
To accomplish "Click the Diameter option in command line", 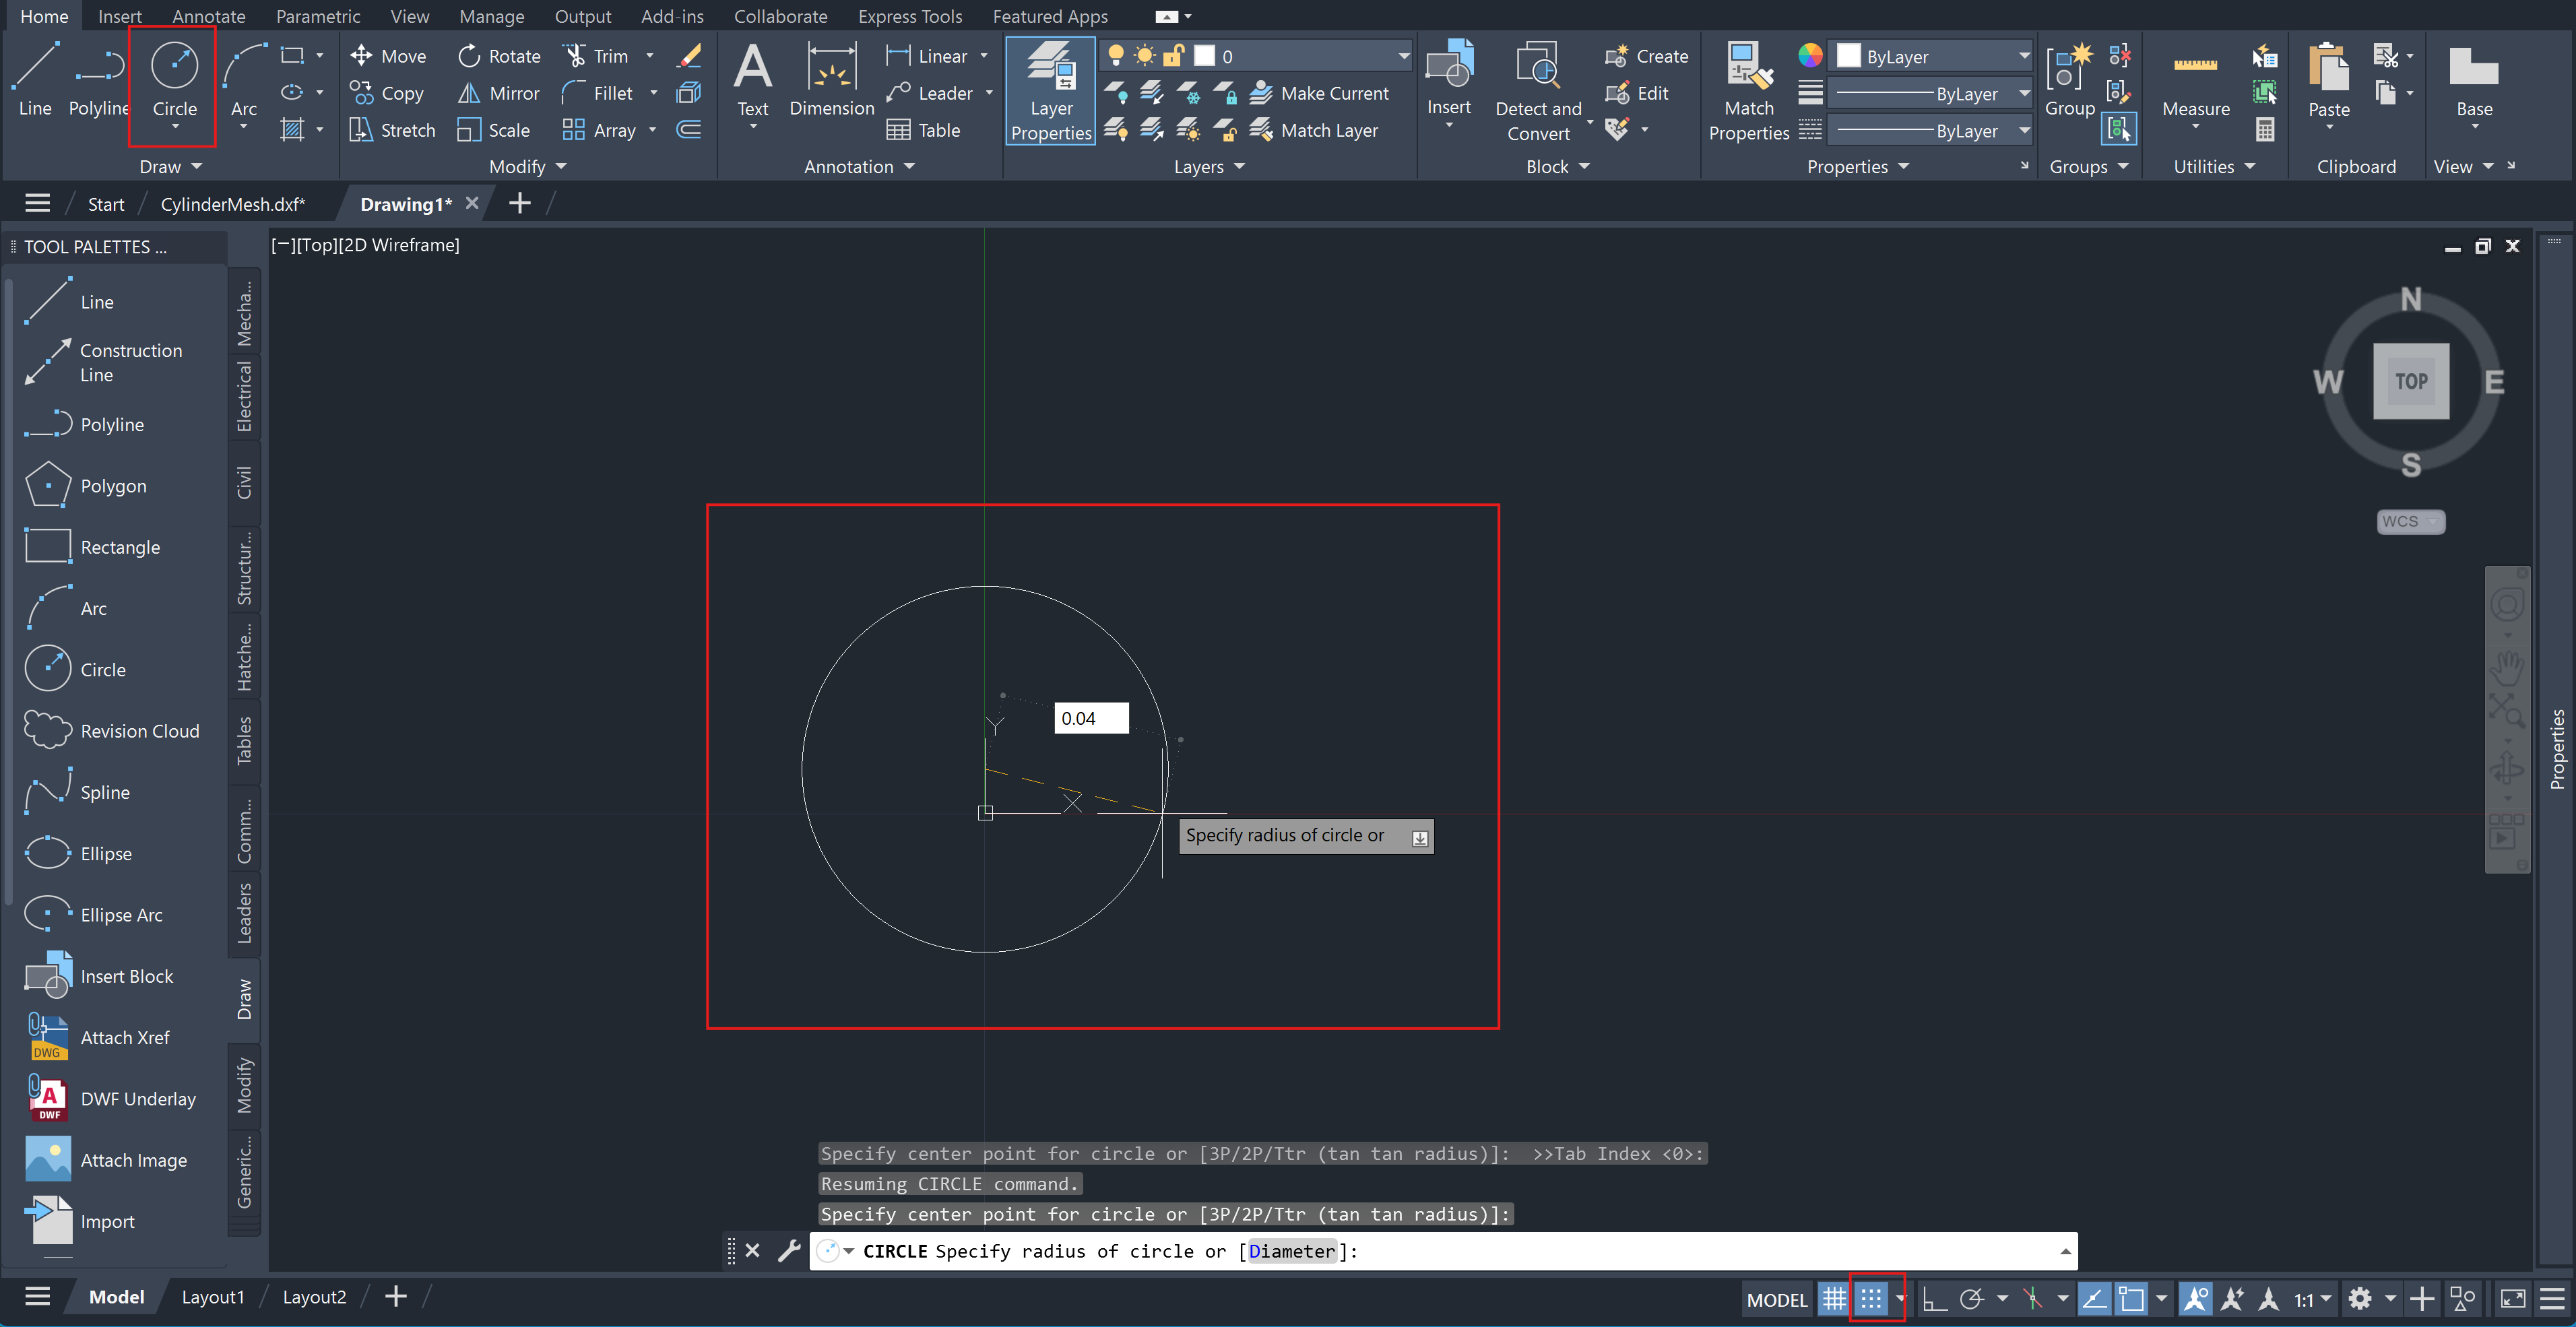I will [1292, 1251].
